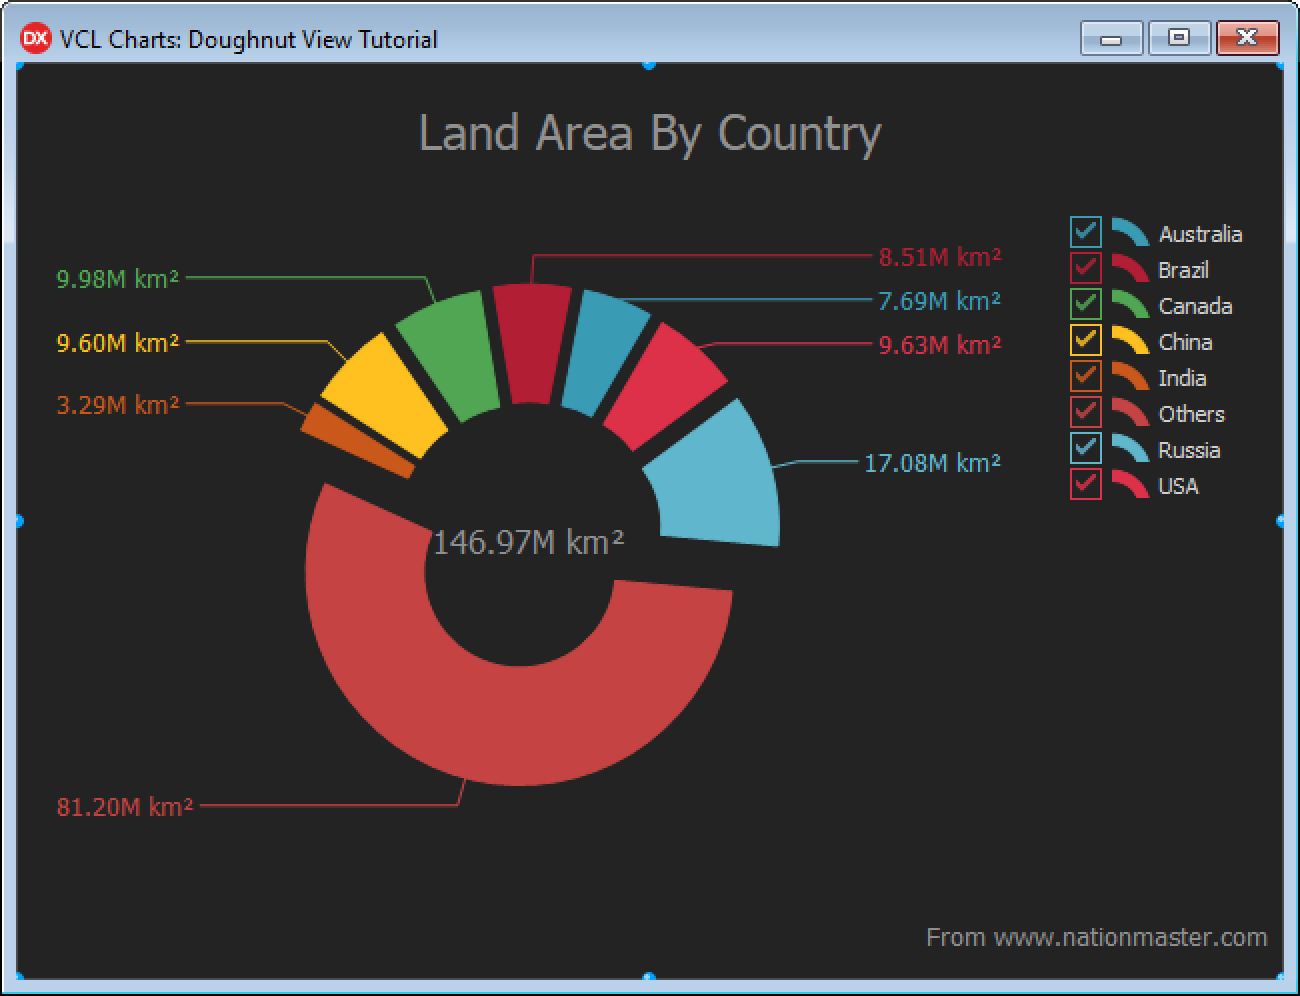1300x996 pixels.
Task: Hide the China series via checkbox
Action: click(x=1085, y=340)
